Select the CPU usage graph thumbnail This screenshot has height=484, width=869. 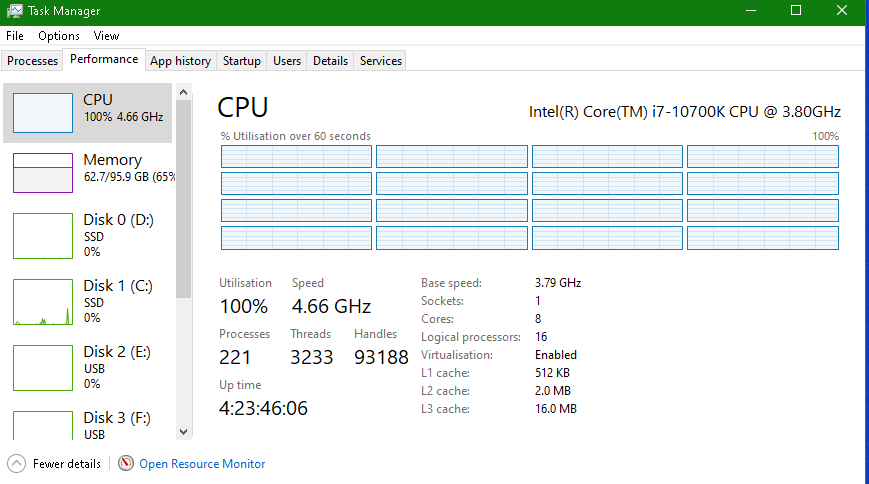click(x=43, y=113)
